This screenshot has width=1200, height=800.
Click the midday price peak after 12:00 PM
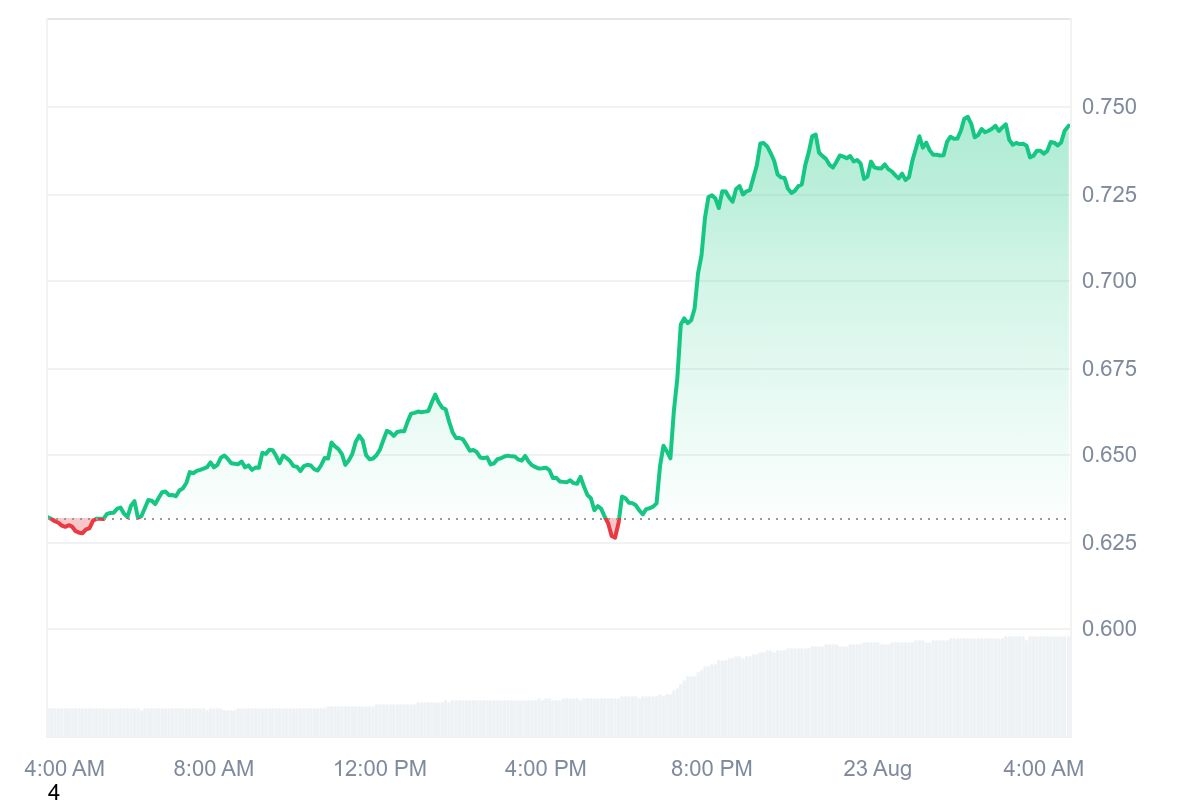435,396
